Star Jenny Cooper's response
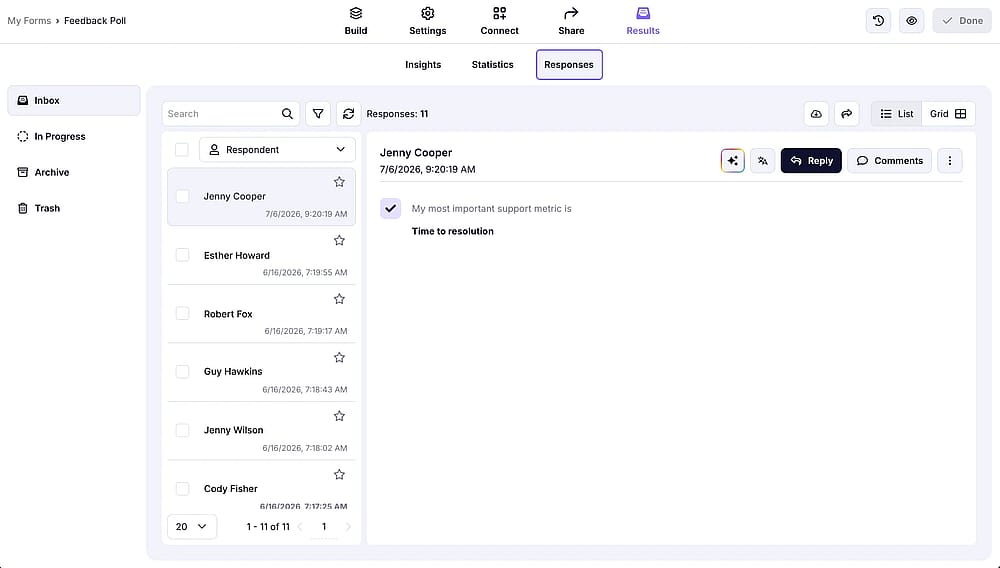The image size is (1000, 568). [x=339, y=182]
